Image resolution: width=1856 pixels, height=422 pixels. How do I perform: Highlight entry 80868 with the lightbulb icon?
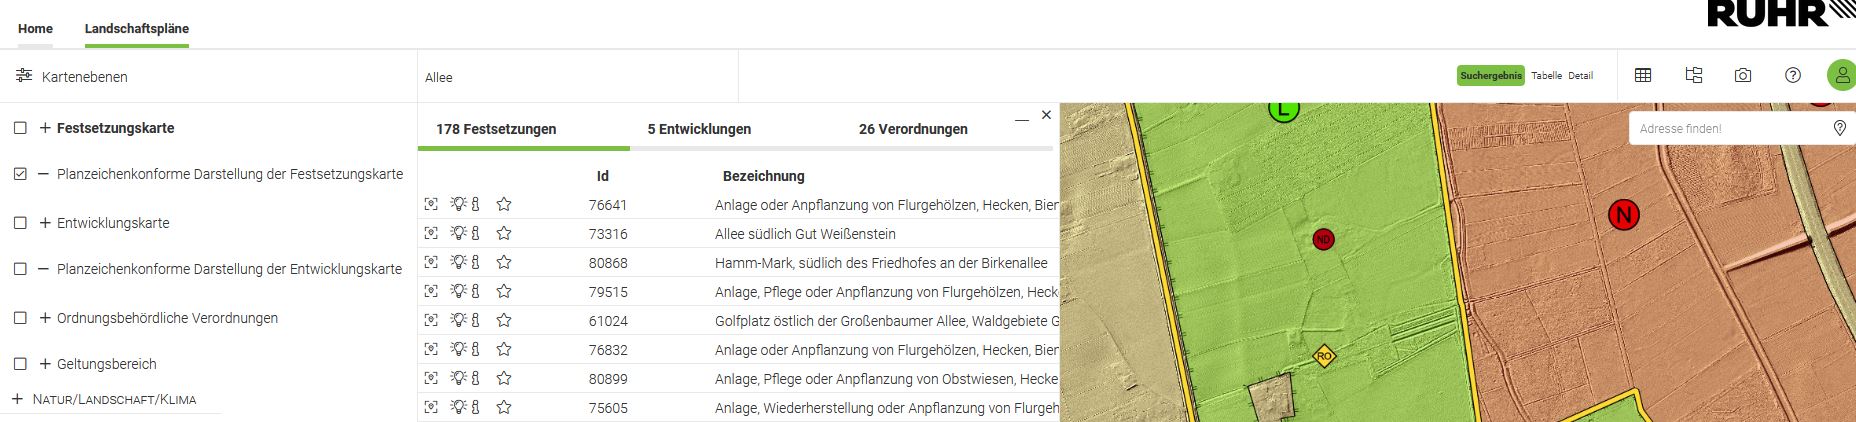point(458,263)
